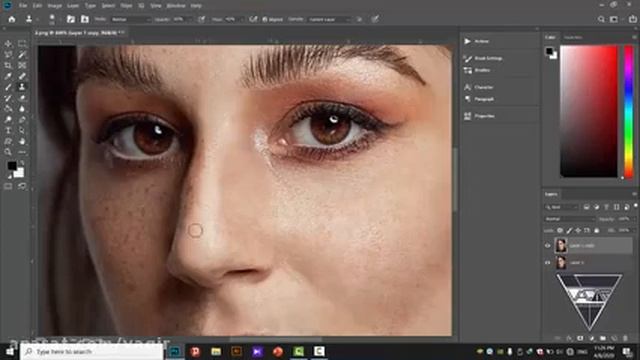Select the Clone Stamp tool
This screenshot has height=360, width=640.
22,87
